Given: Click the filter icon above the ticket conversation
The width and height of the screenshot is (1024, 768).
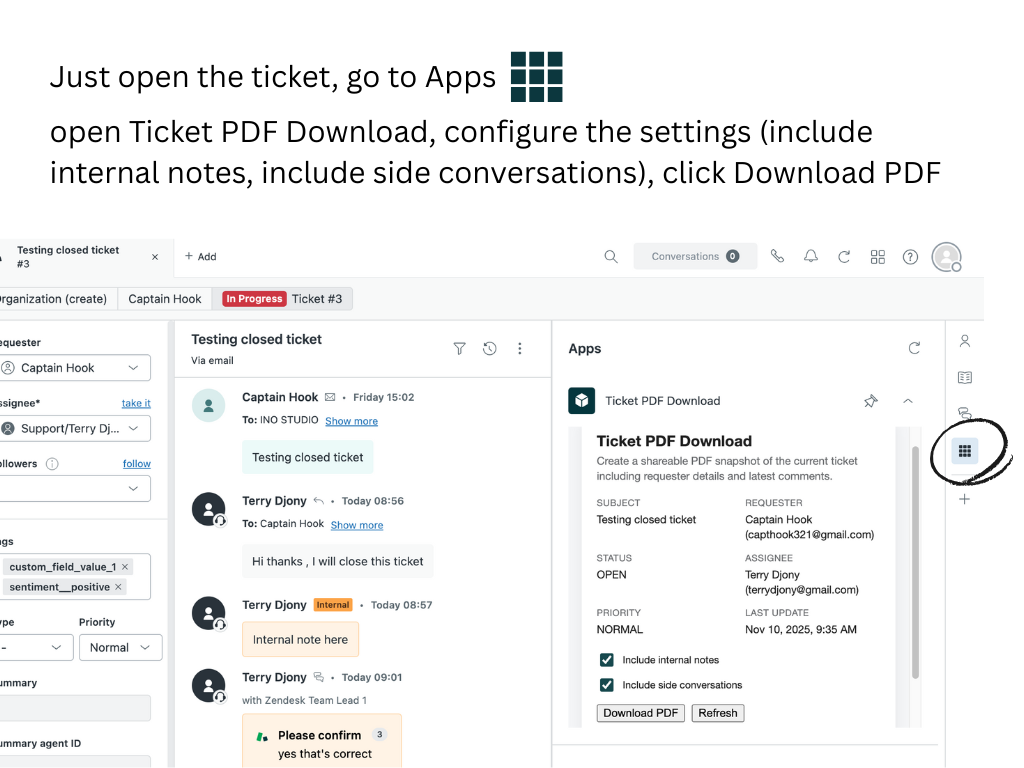Looking at the screenshot, I should (x=459, y=348).
